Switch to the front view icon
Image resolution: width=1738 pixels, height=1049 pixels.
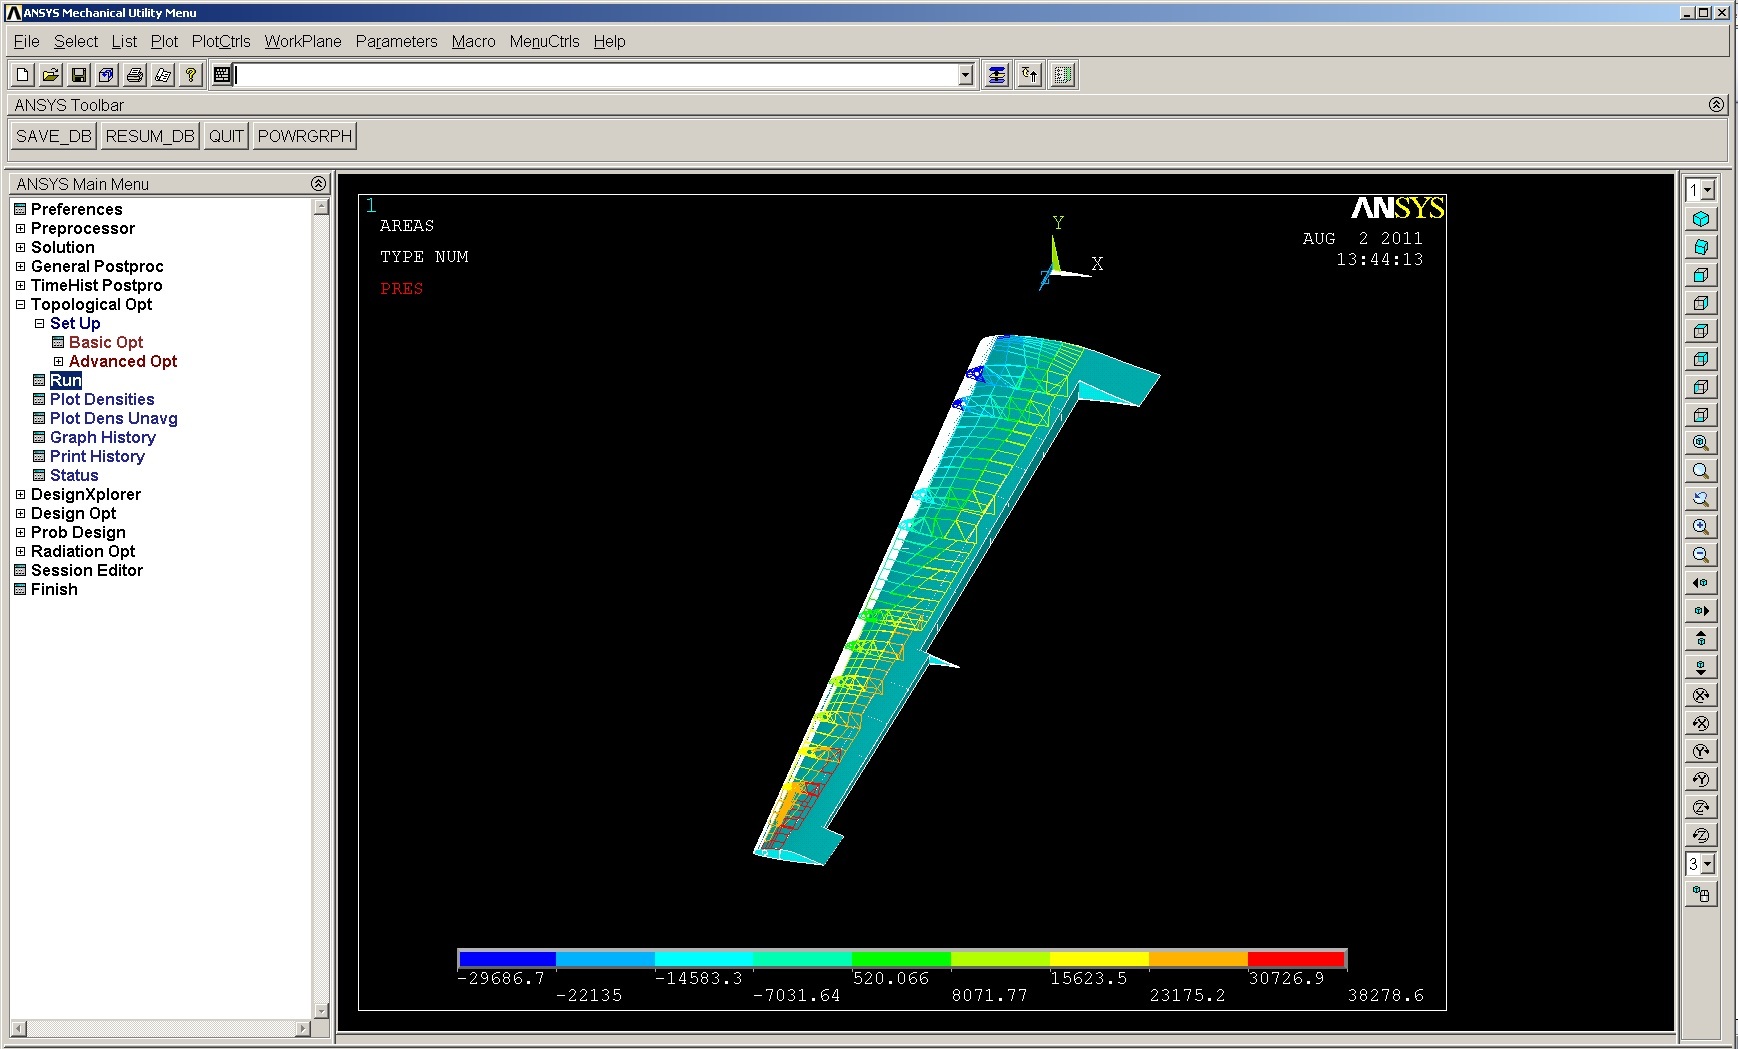1701,274
